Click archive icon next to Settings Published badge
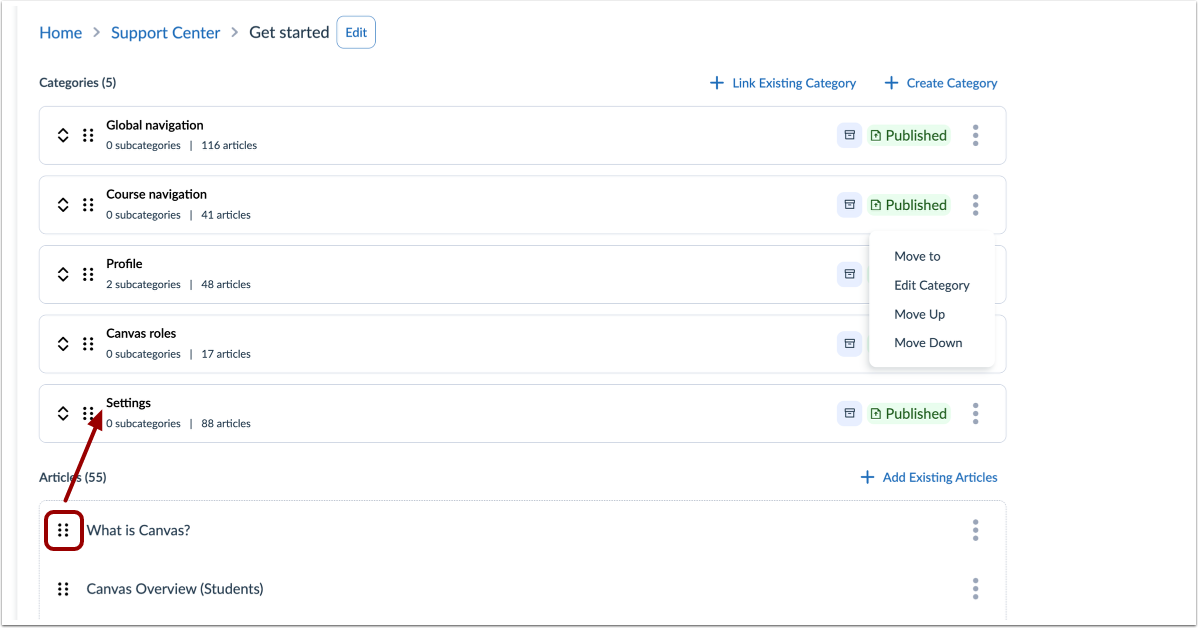This screenshot has width=1198, height=628. click(x=849, y=413)
